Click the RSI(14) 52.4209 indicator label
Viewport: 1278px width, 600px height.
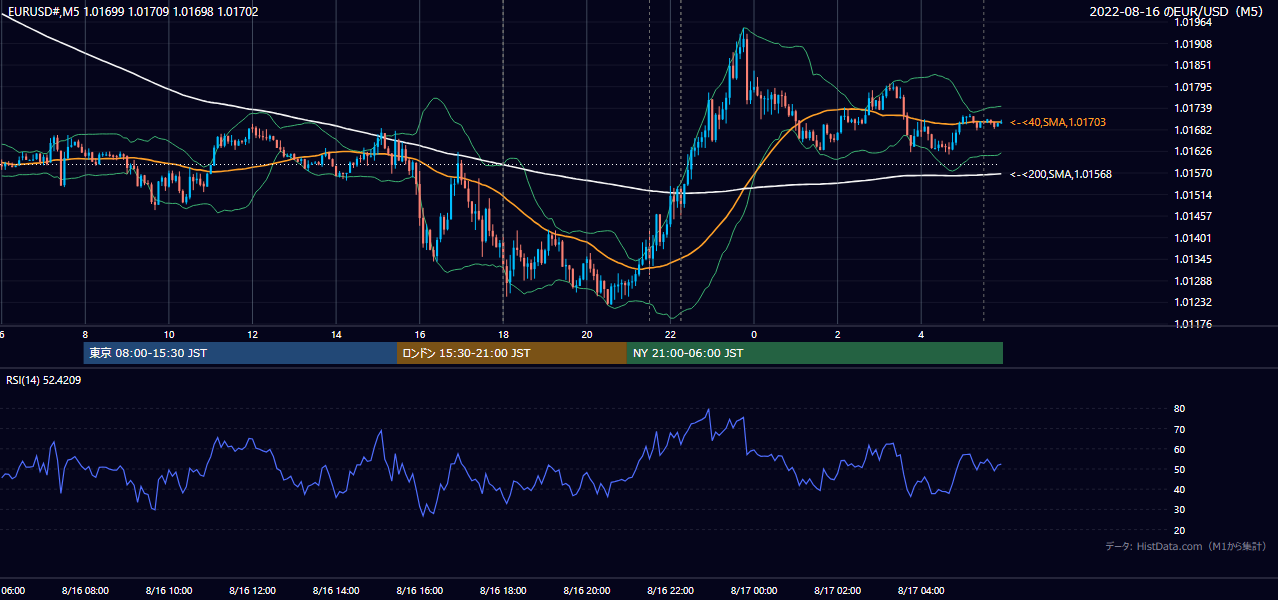pyautogui.click(x=44, y=380)
